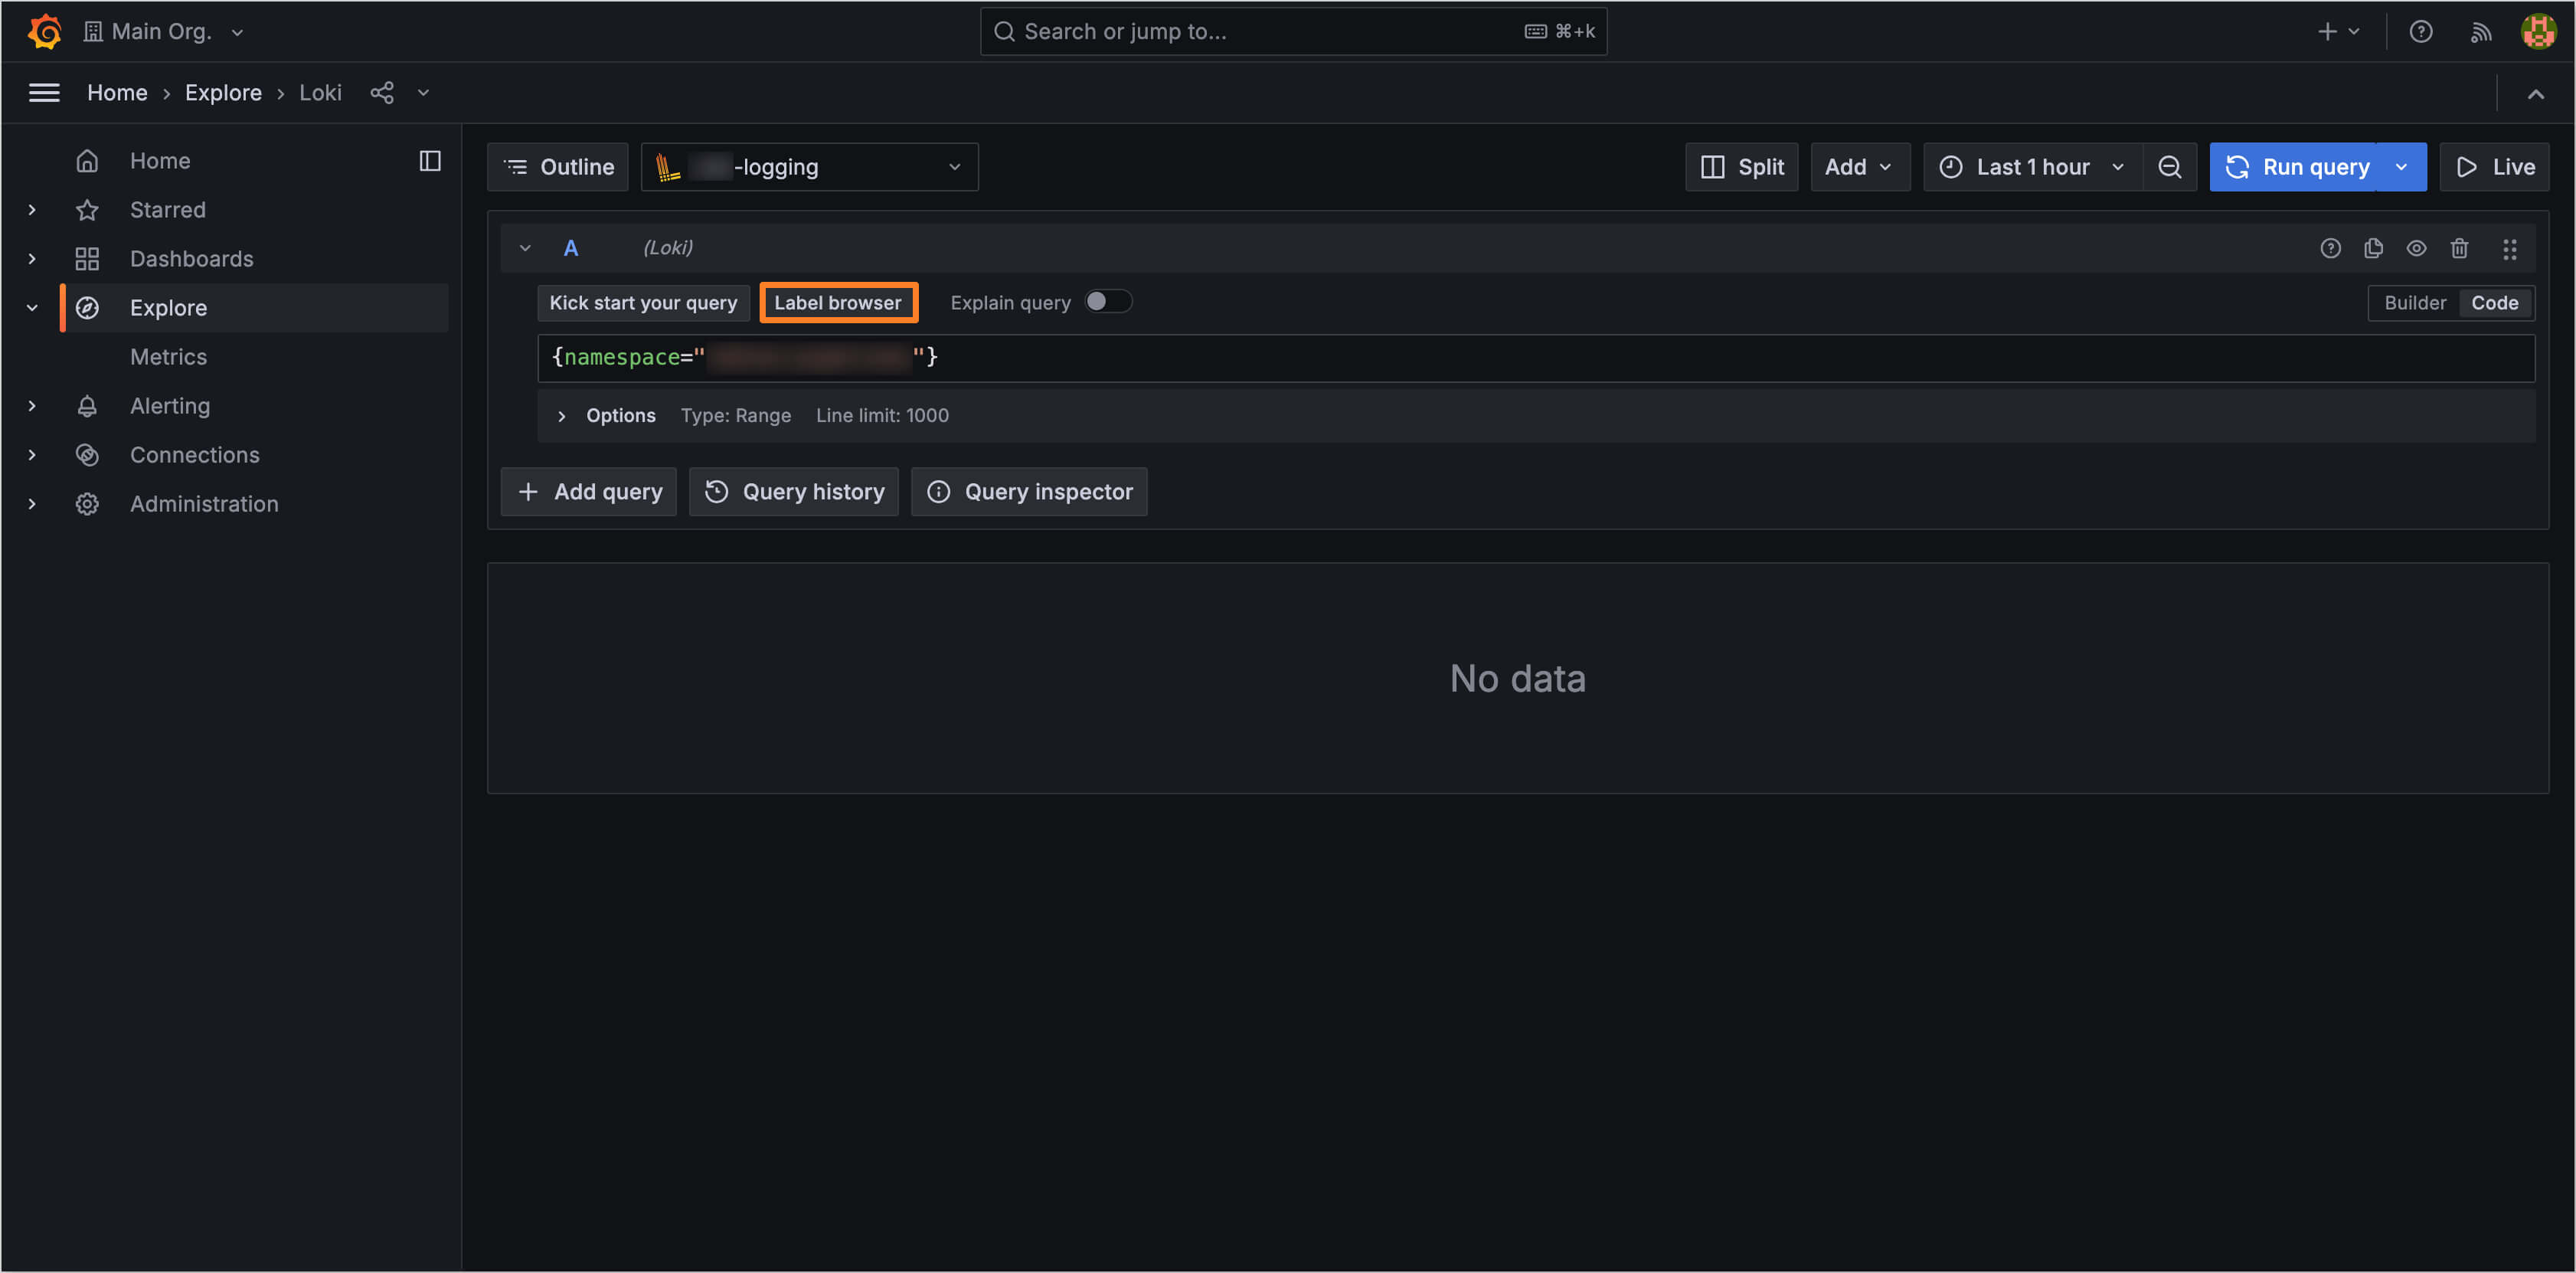Click into the namespace query editor
Viewport: 2576px width, 1273px height.
pyautogui.click(x=1536, y=358)
